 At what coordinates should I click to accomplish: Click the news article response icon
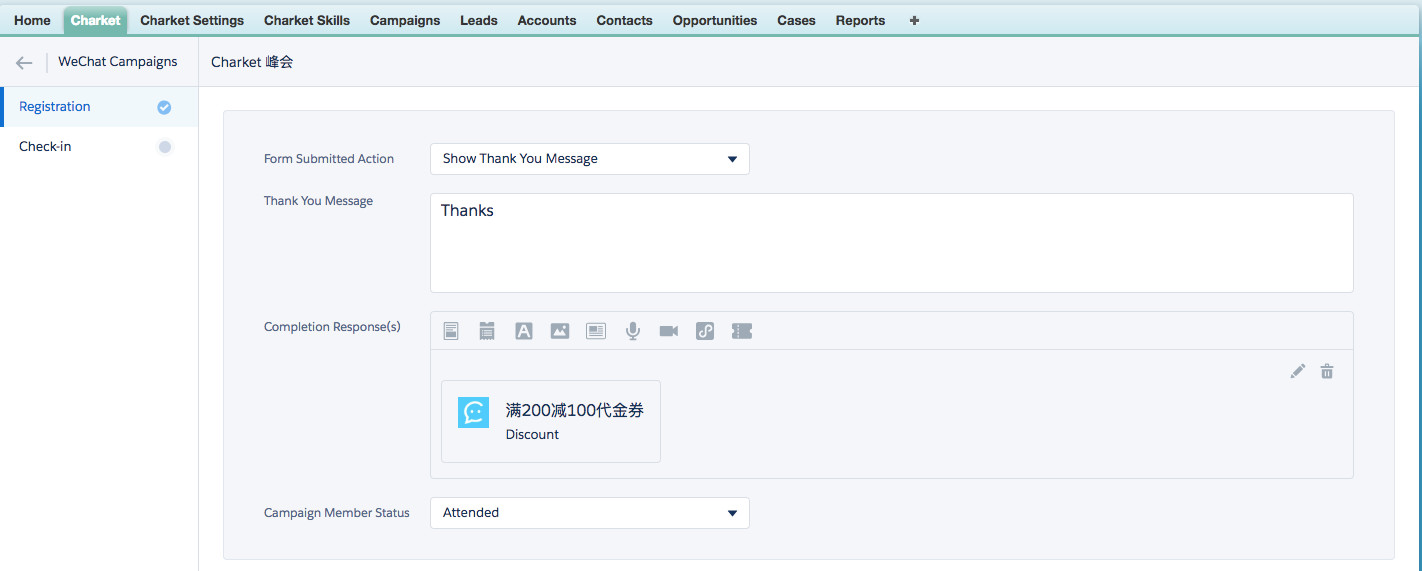click(596, 331)
